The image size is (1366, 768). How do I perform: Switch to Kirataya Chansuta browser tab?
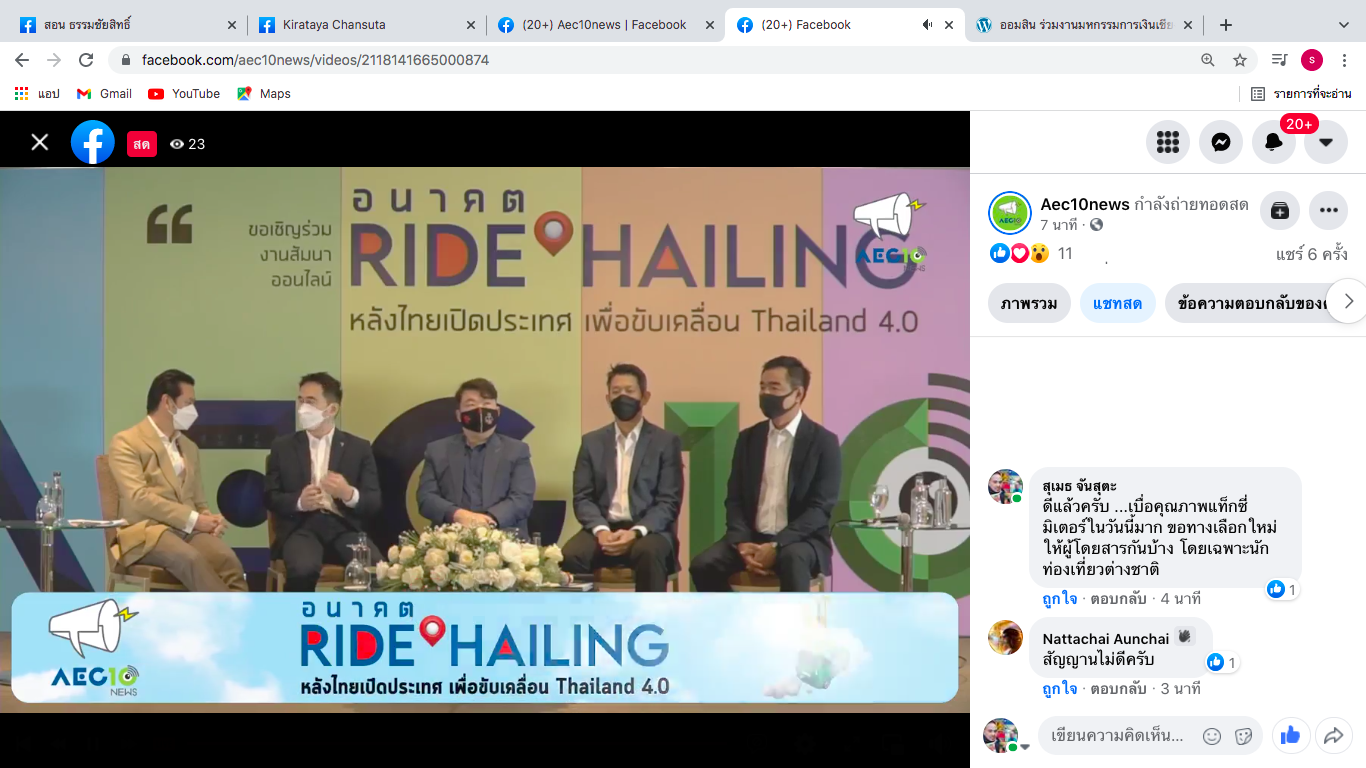(365, 25)
